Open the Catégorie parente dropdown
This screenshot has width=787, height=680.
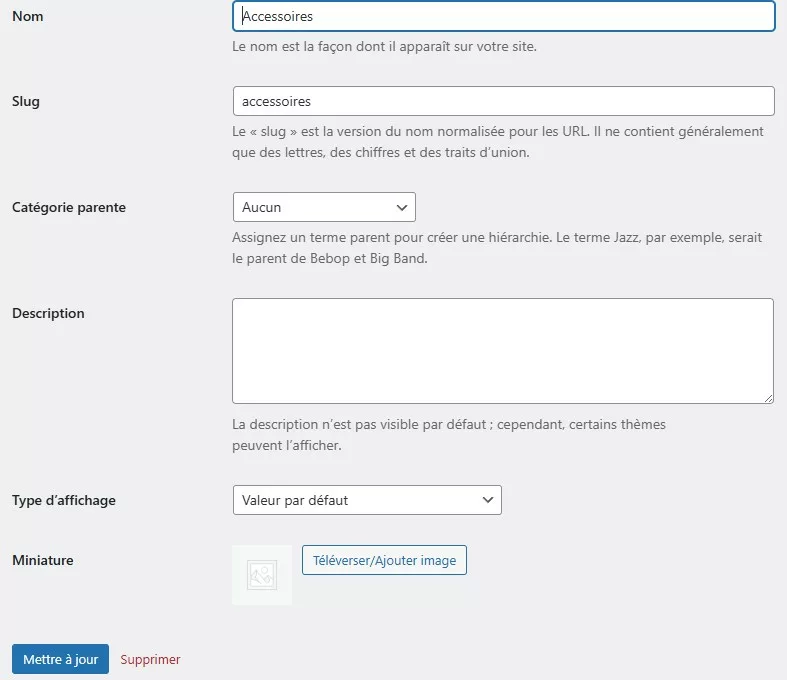(323, 207)
